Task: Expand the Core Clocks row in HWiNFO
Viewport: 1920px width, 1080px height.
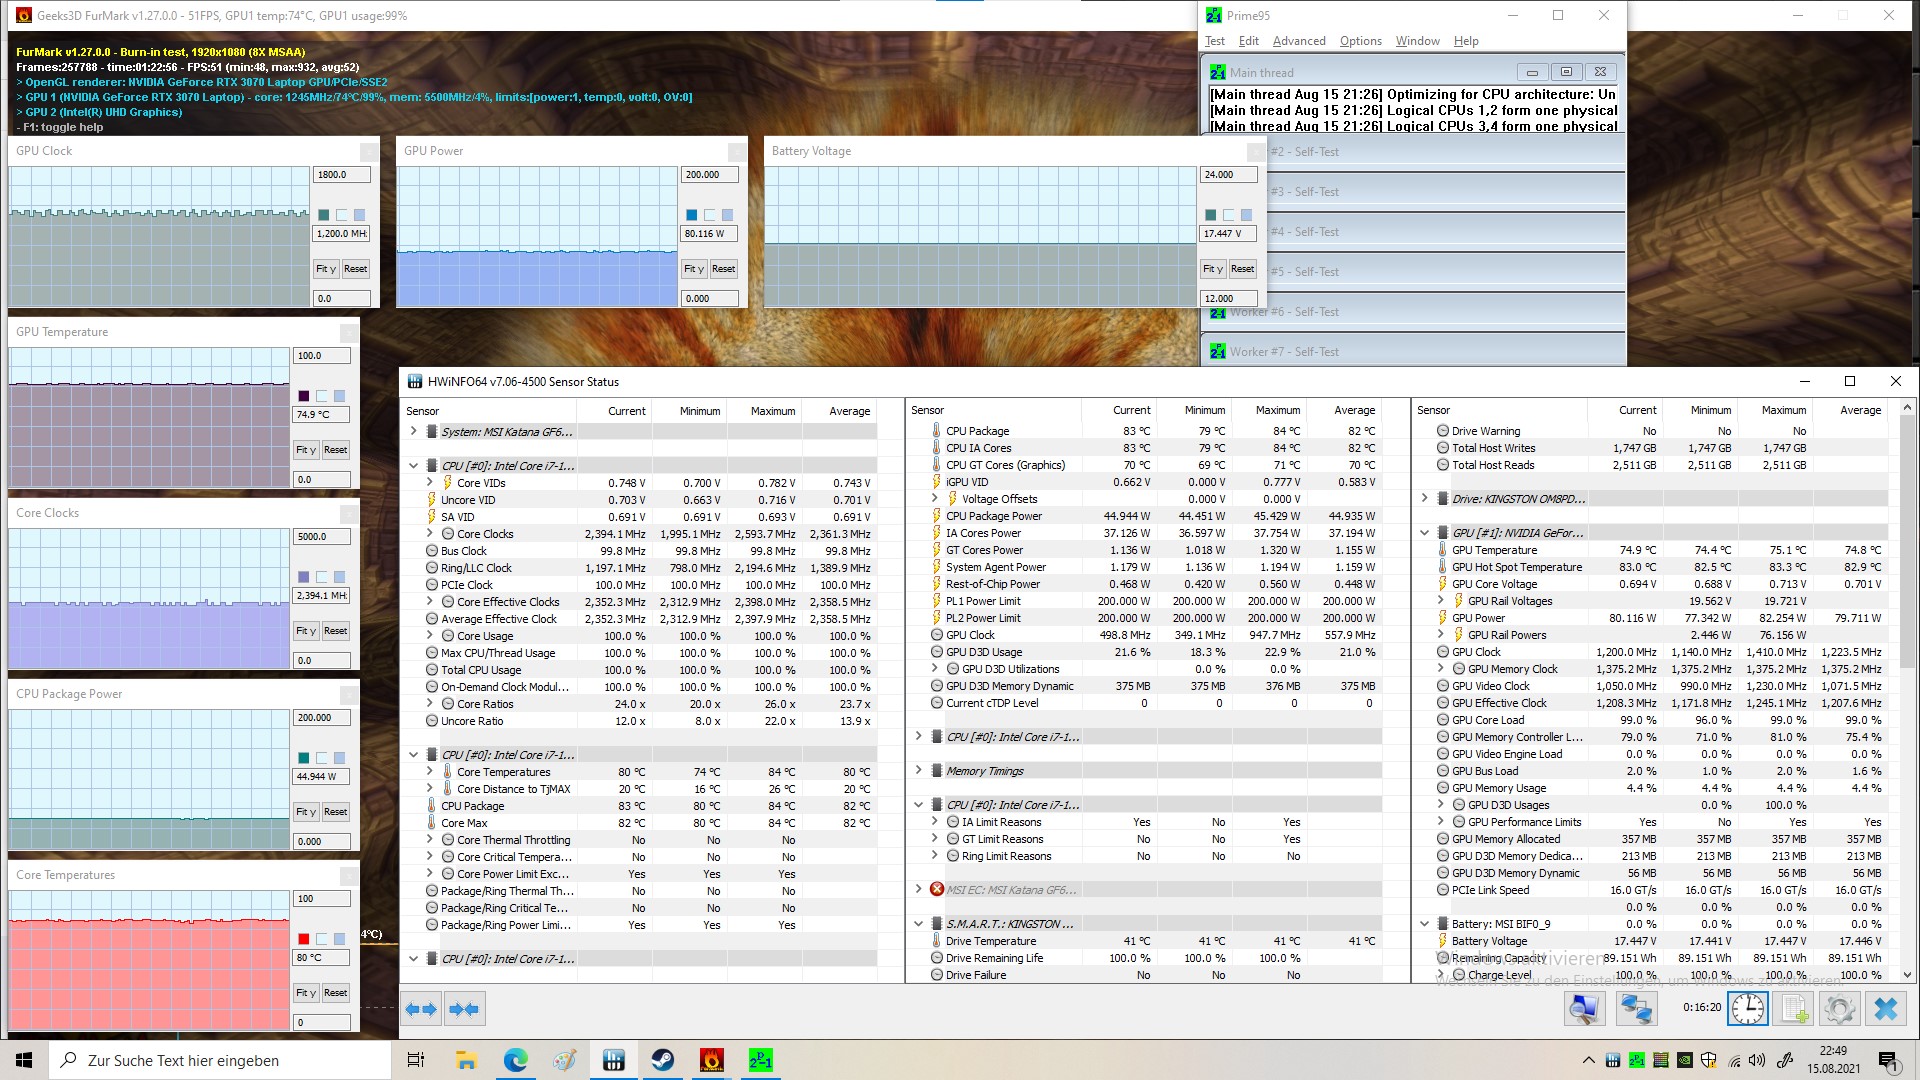Action: tap(430, 534)
